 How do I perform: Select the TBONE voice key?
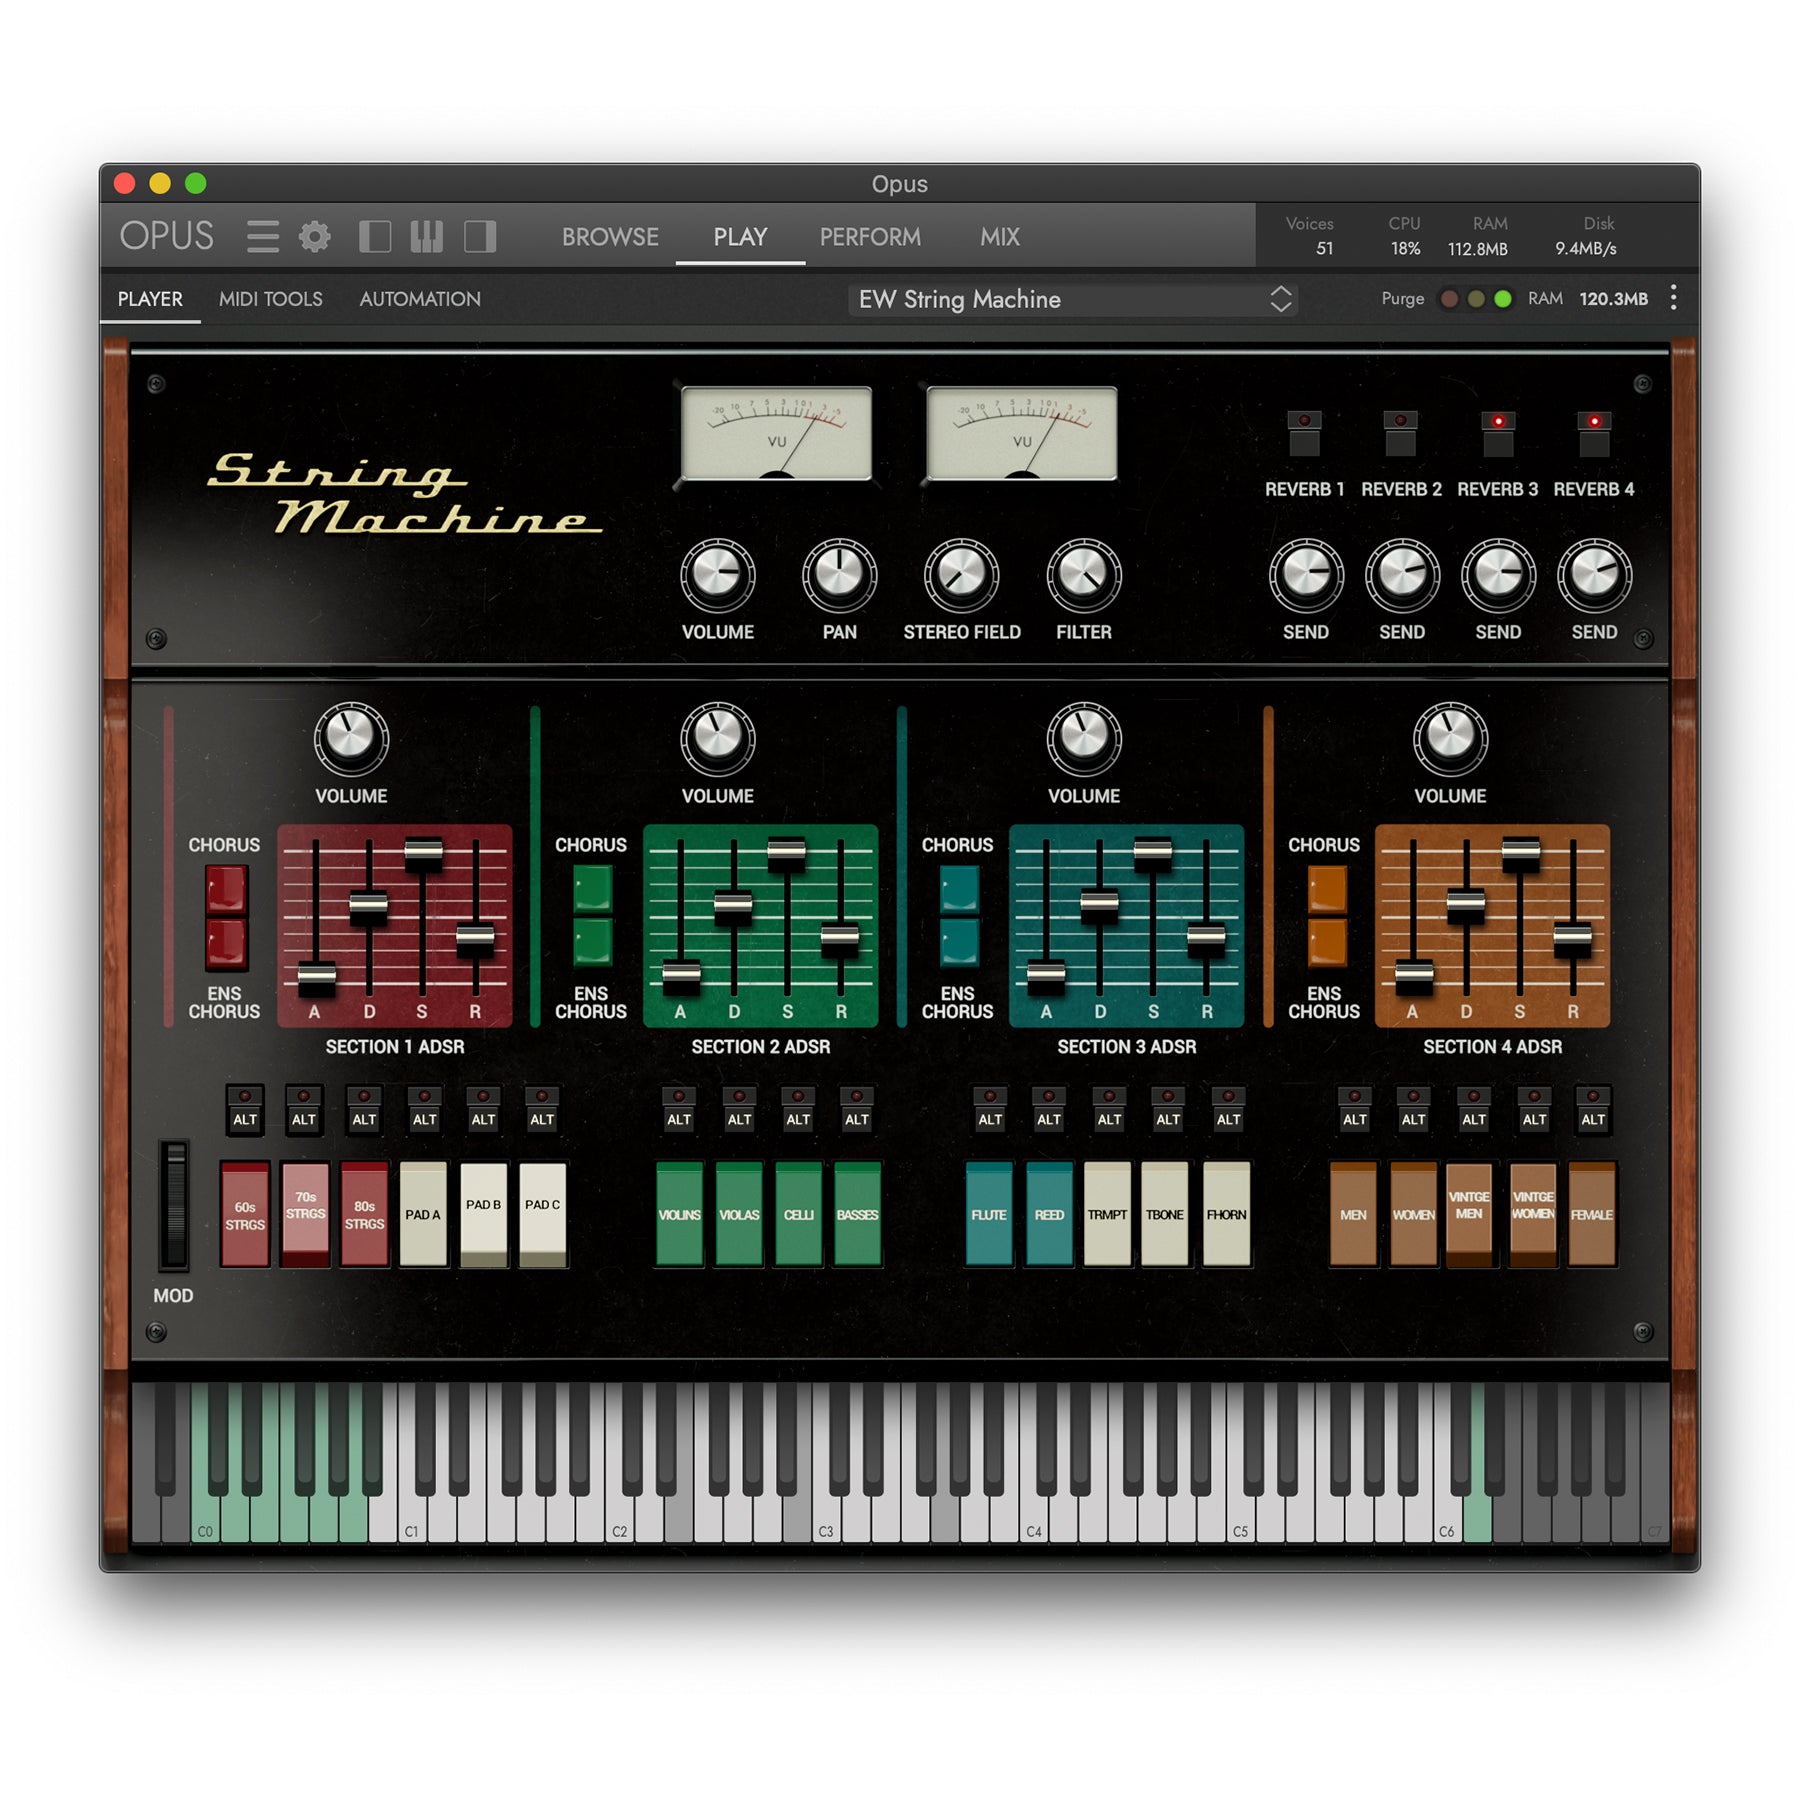click(1165, 1214)
